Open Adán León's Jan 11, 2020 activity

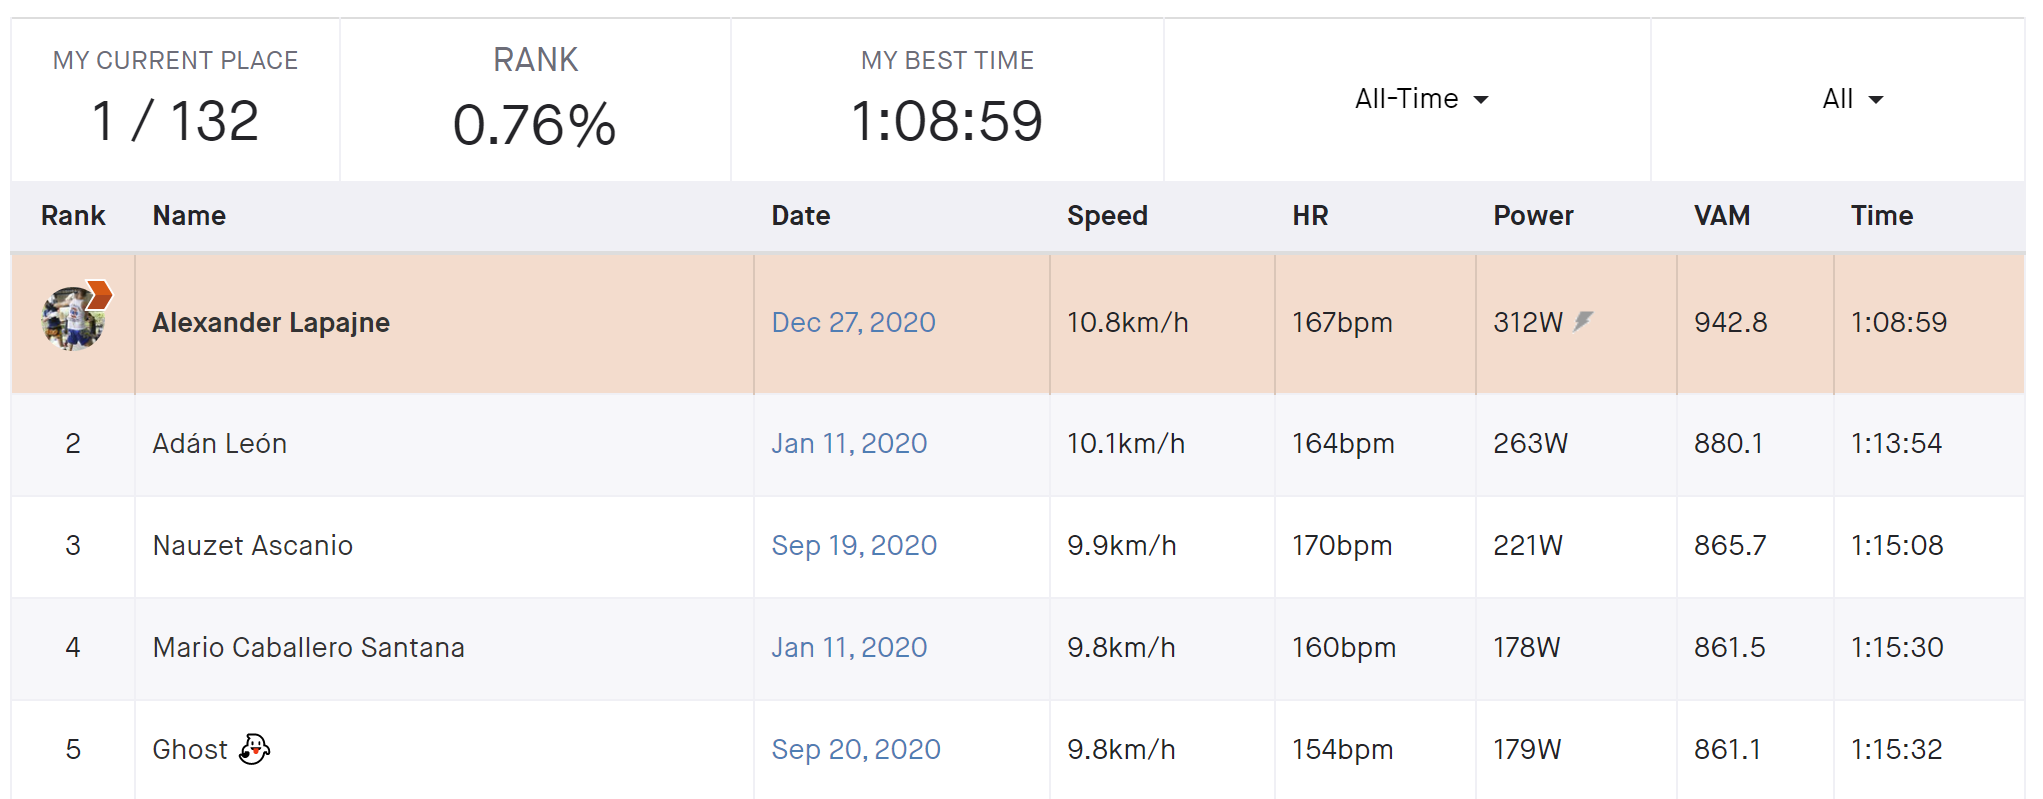[x=849, y=443]
